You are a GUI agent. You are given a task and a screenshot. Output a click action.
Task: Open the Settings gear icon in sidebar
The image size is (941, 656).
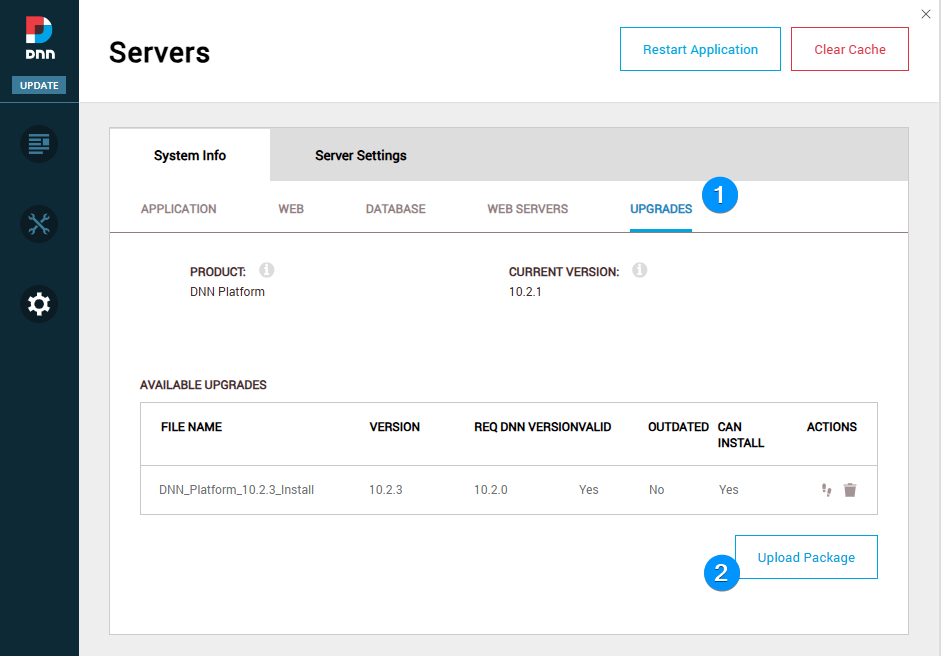tap(39, 304)
